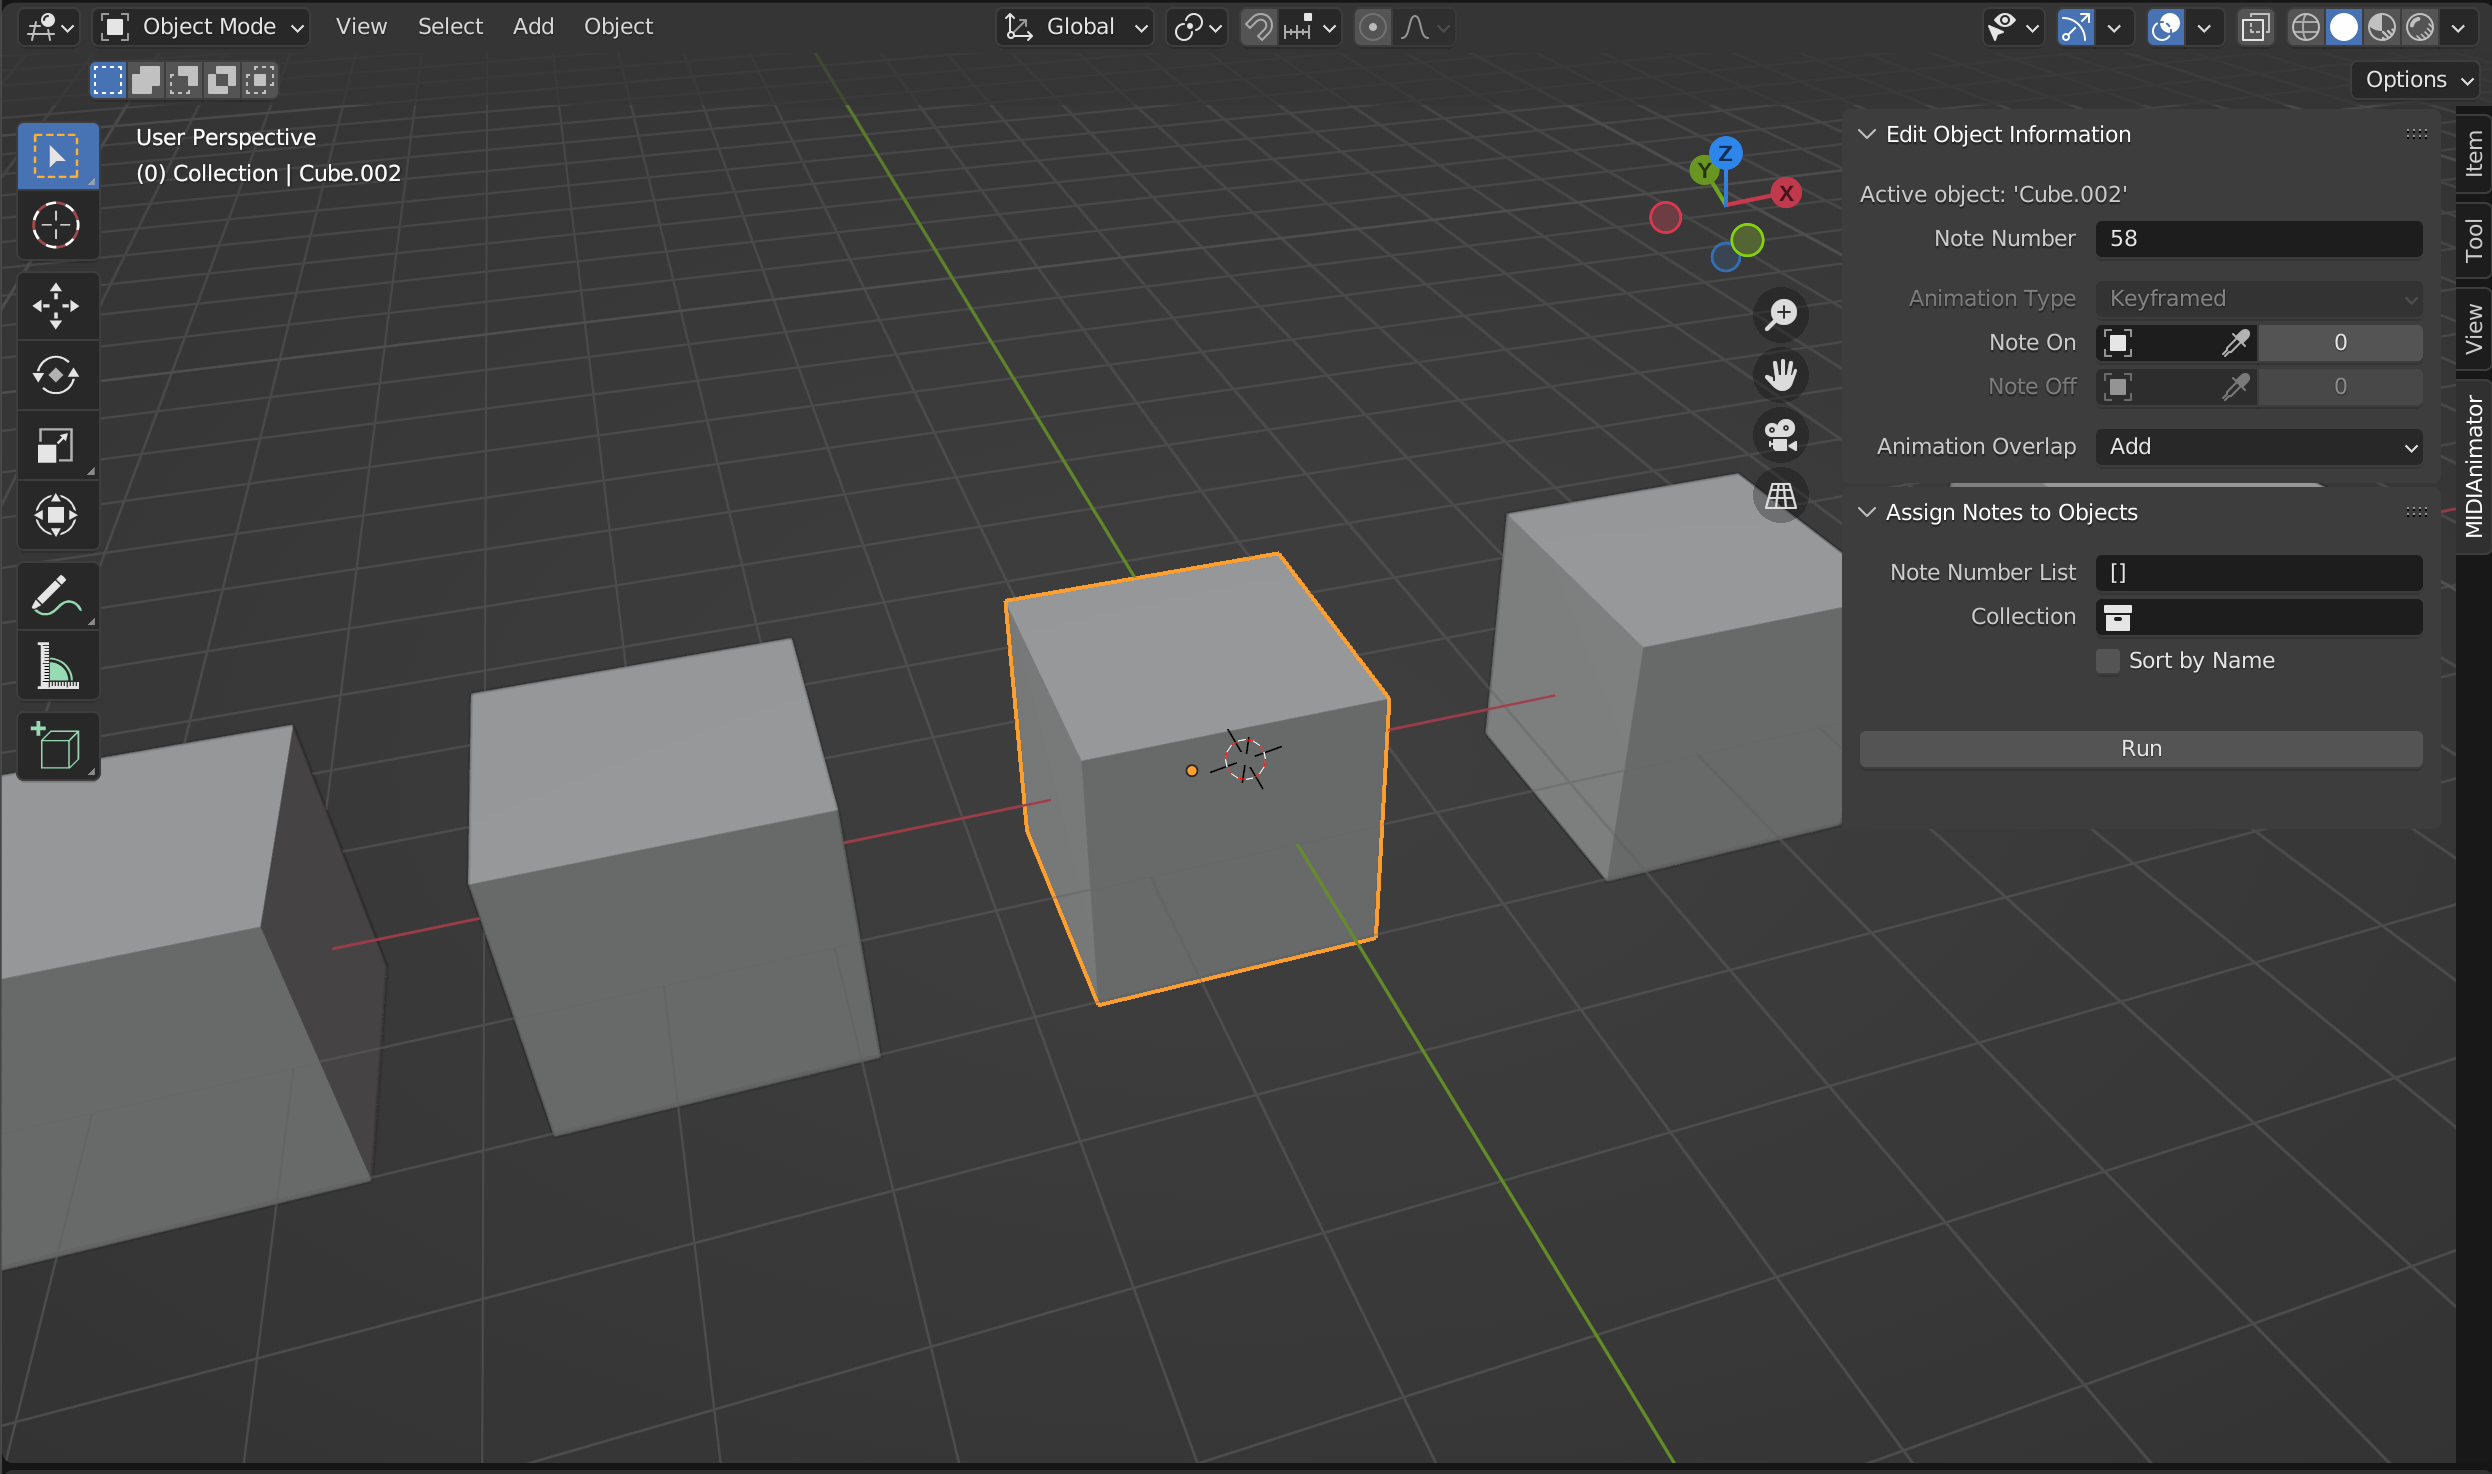Pick the Annotate pencil tool
2492x1474 pixels.
[x=56, y=596]
